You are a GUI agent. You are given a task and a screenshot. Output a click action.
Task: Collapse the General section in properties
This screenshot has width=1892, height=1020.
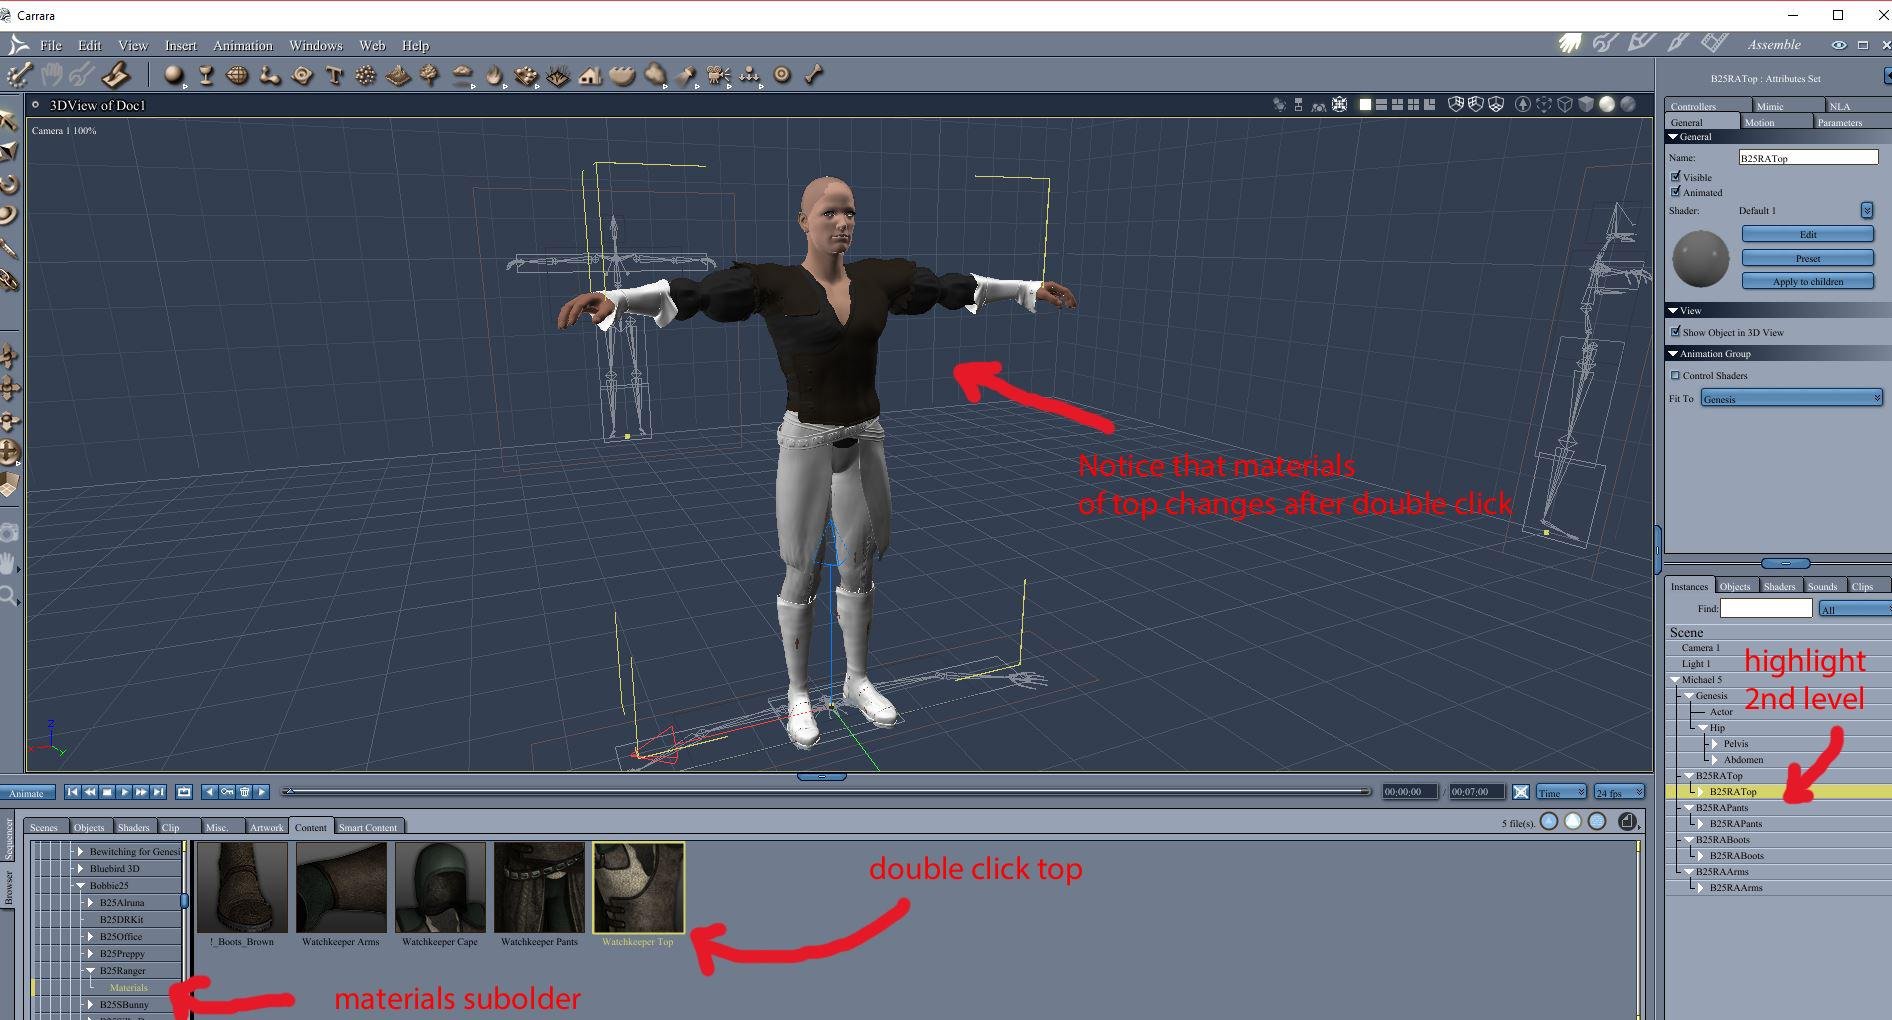point(1673,137)
